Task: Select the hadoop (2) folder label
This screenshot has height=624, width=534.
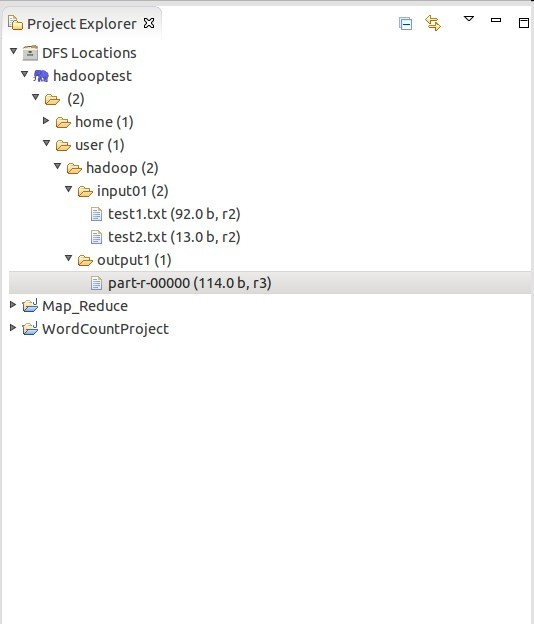Action: click(x=122, y=168)
